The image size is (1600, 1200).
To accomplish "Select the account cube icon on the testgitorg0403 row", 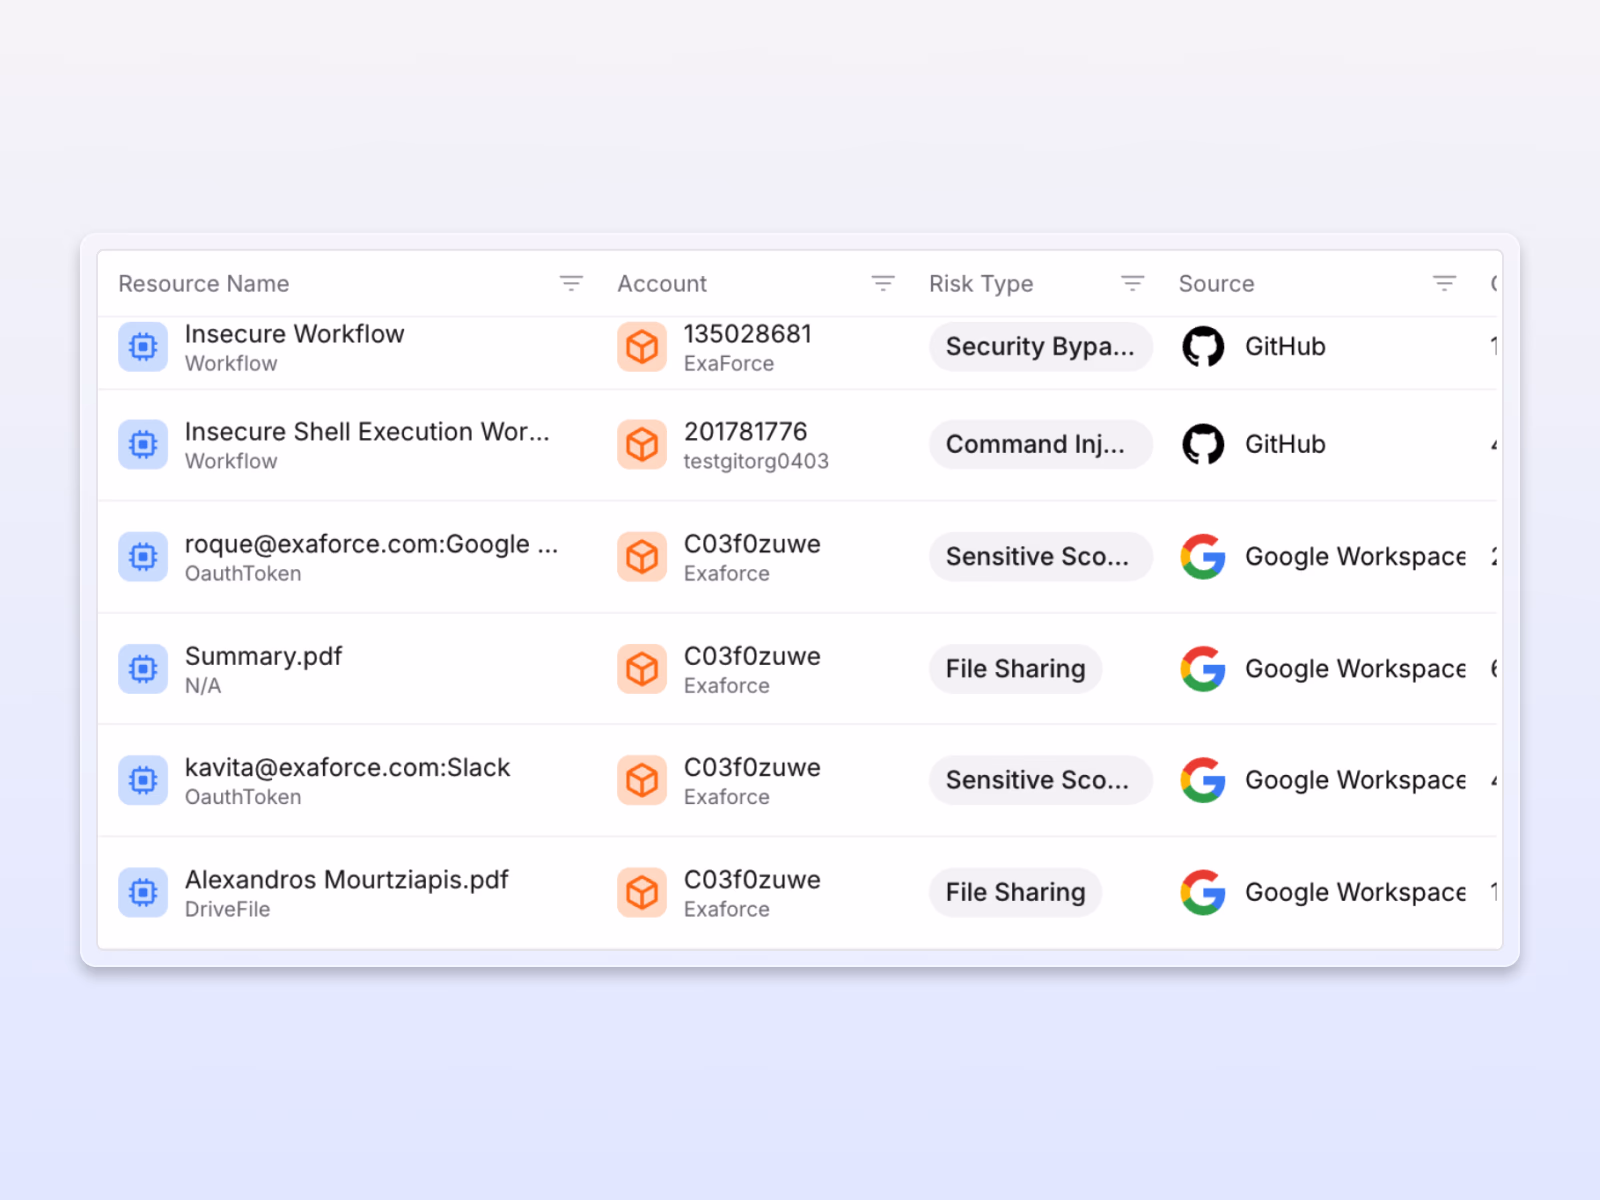I will click(641, 445).
